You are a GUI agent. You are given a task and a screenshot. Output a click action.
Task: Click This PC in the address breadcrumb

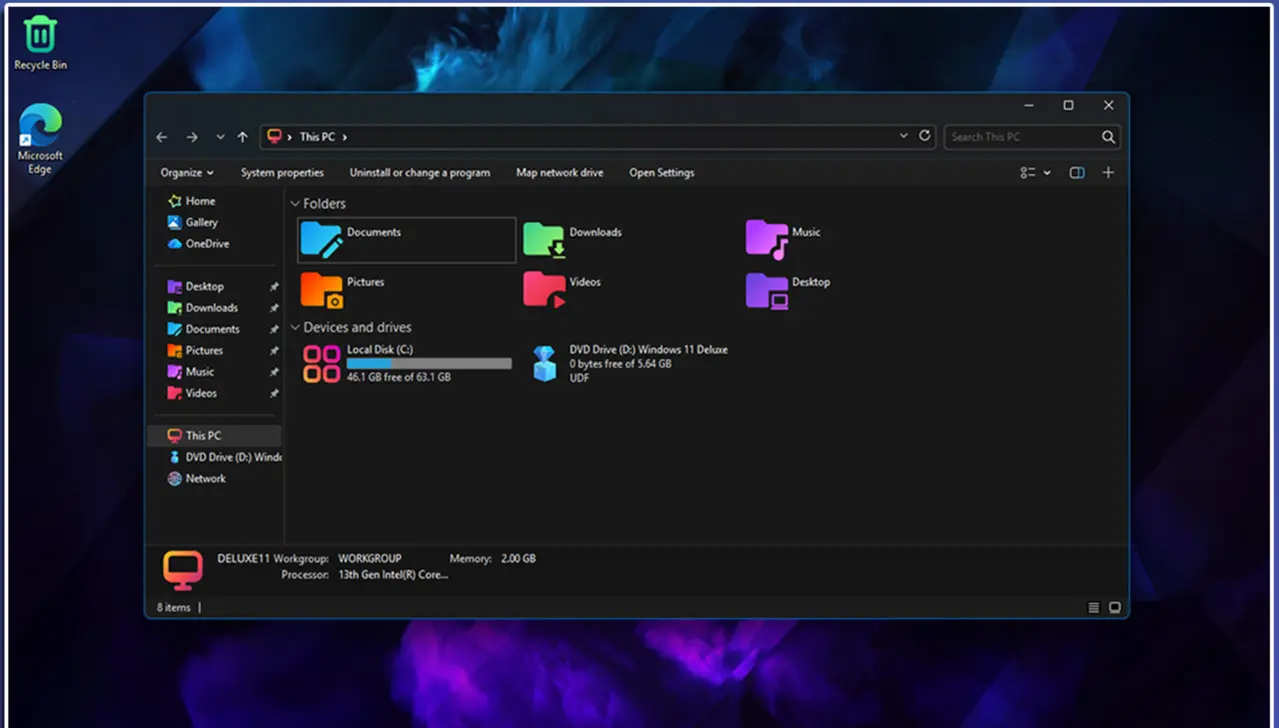317,137
